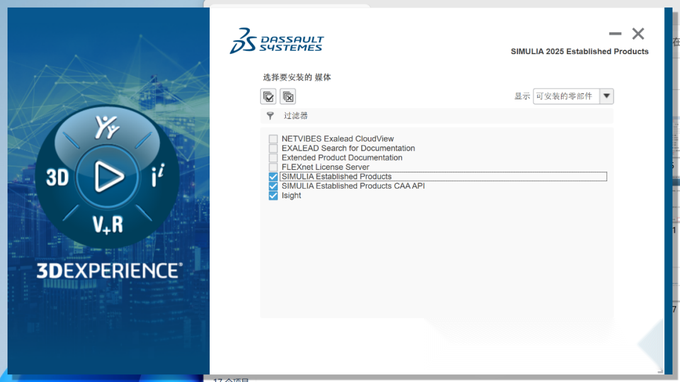Screen dimensions: 680x382
Task: Enable the NETVIBES Exalead CloudView checkbox
Action: [273, 139]
